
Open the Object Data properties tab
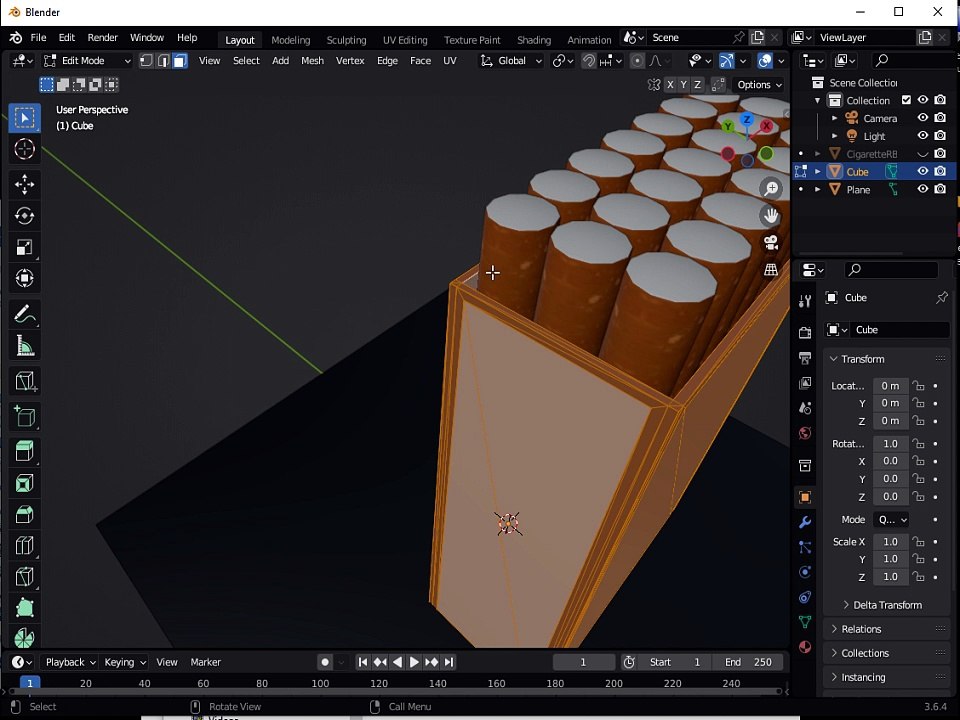805,622
